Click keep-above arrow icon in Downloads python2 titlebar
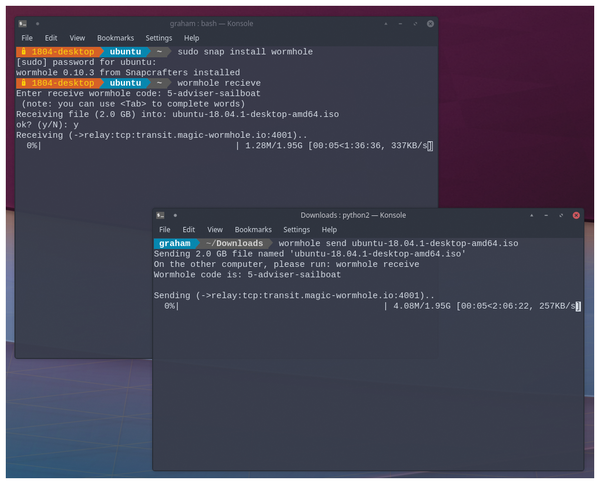Viewport: 600px width, 484px height. point(532,215)
